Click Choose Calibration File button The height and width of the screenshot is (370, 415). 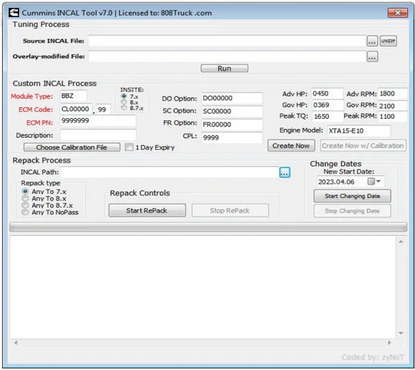point(72,147)
